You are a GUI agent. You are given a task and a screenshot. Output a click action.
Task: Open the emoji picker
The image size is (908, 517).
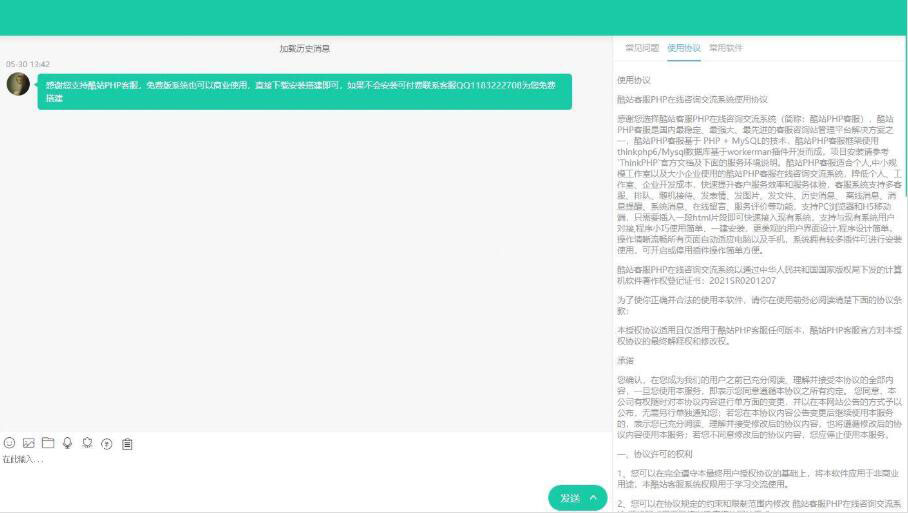tap(9, 443)
